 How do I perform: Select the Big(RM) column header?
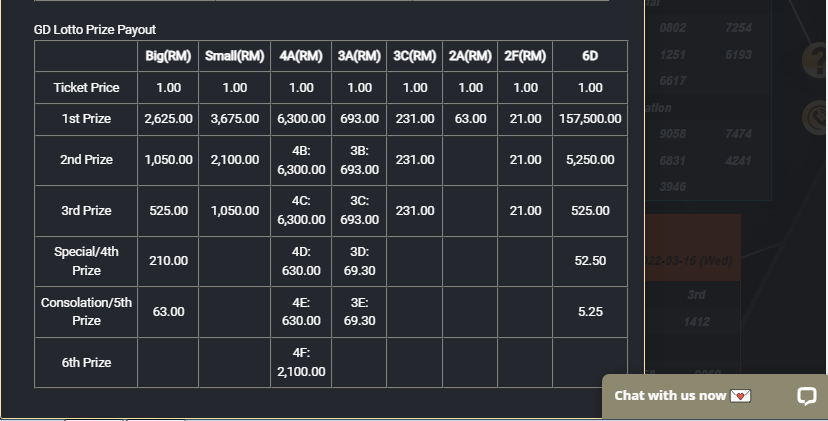click(x=168, y=56)
